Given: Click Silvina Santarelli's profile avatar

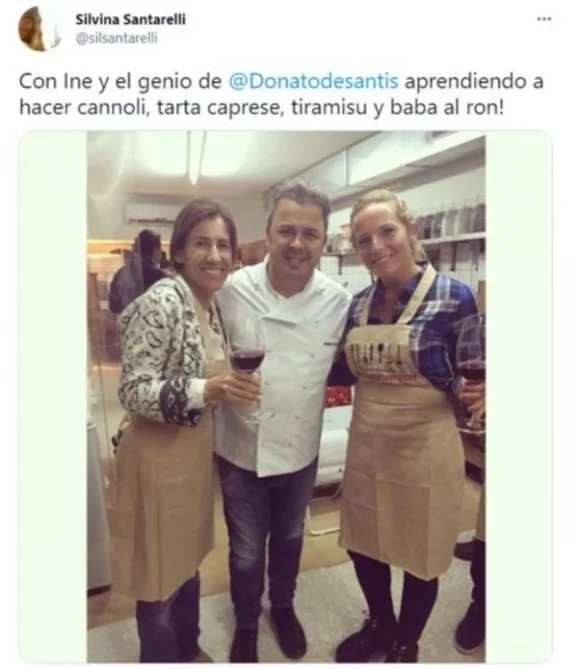Looking at the screenshot, I should pyautogui.click(x=40, y=29).
